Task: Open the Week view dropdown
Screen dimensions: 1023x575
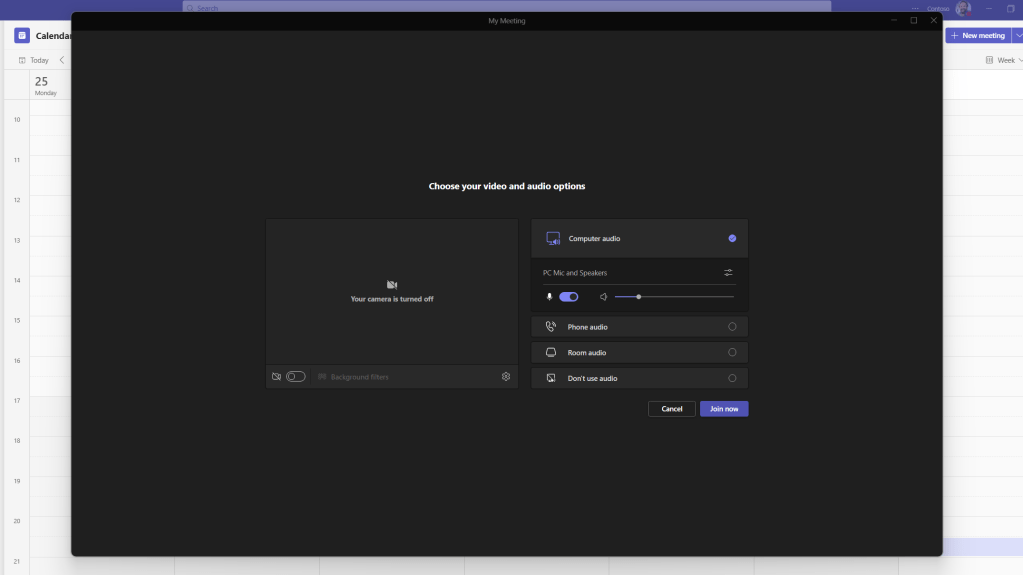Action: coord(1005,60)
